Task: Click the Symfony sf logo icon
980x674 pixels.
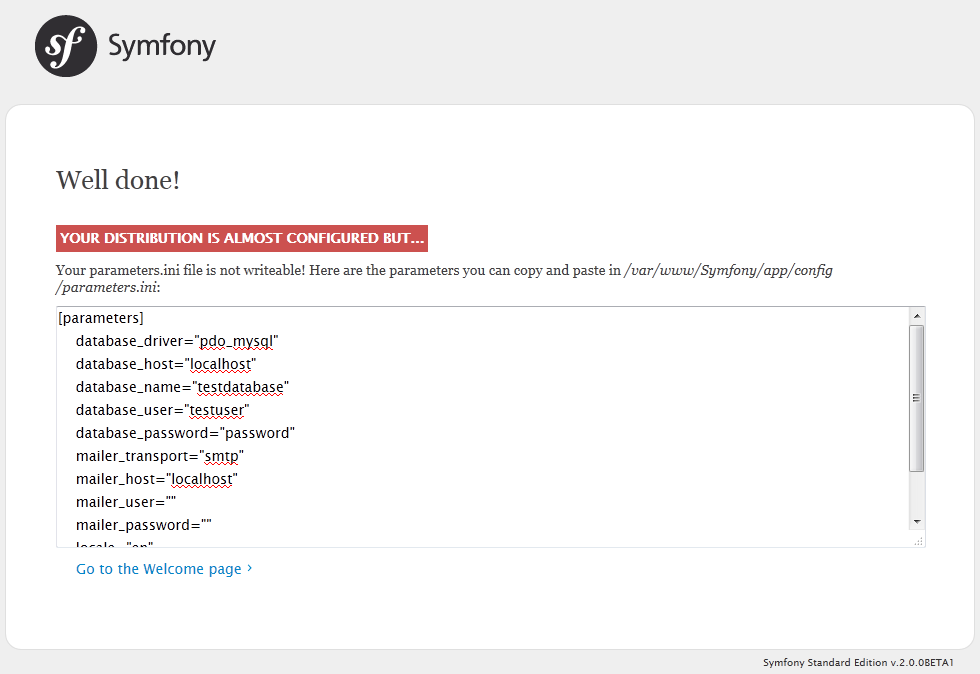Action: click(x=66, y=46)
